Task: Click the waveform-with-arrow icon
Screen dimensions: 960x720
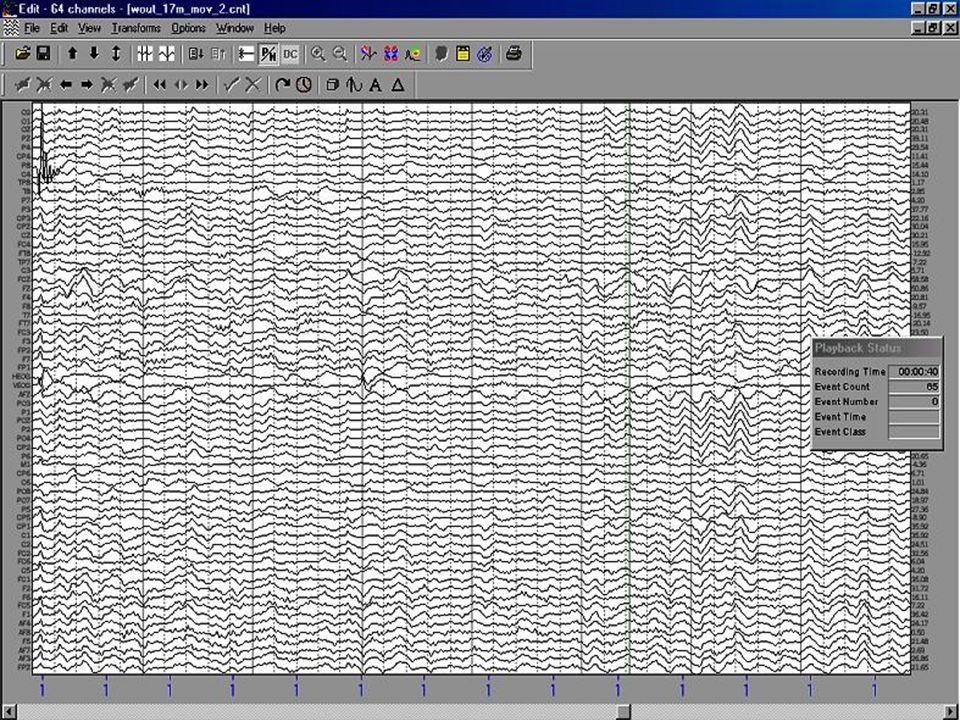Action: (x=354, y=84)
